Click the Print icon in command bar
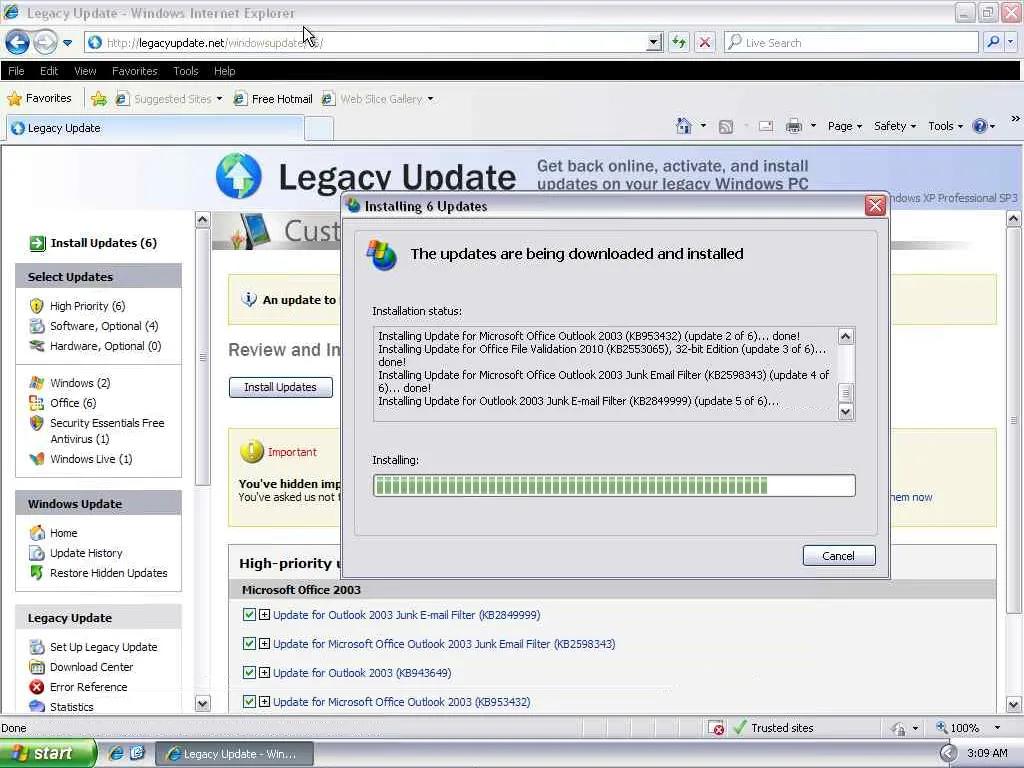The width and height of the screenshot is (1024, 768). 793,127
